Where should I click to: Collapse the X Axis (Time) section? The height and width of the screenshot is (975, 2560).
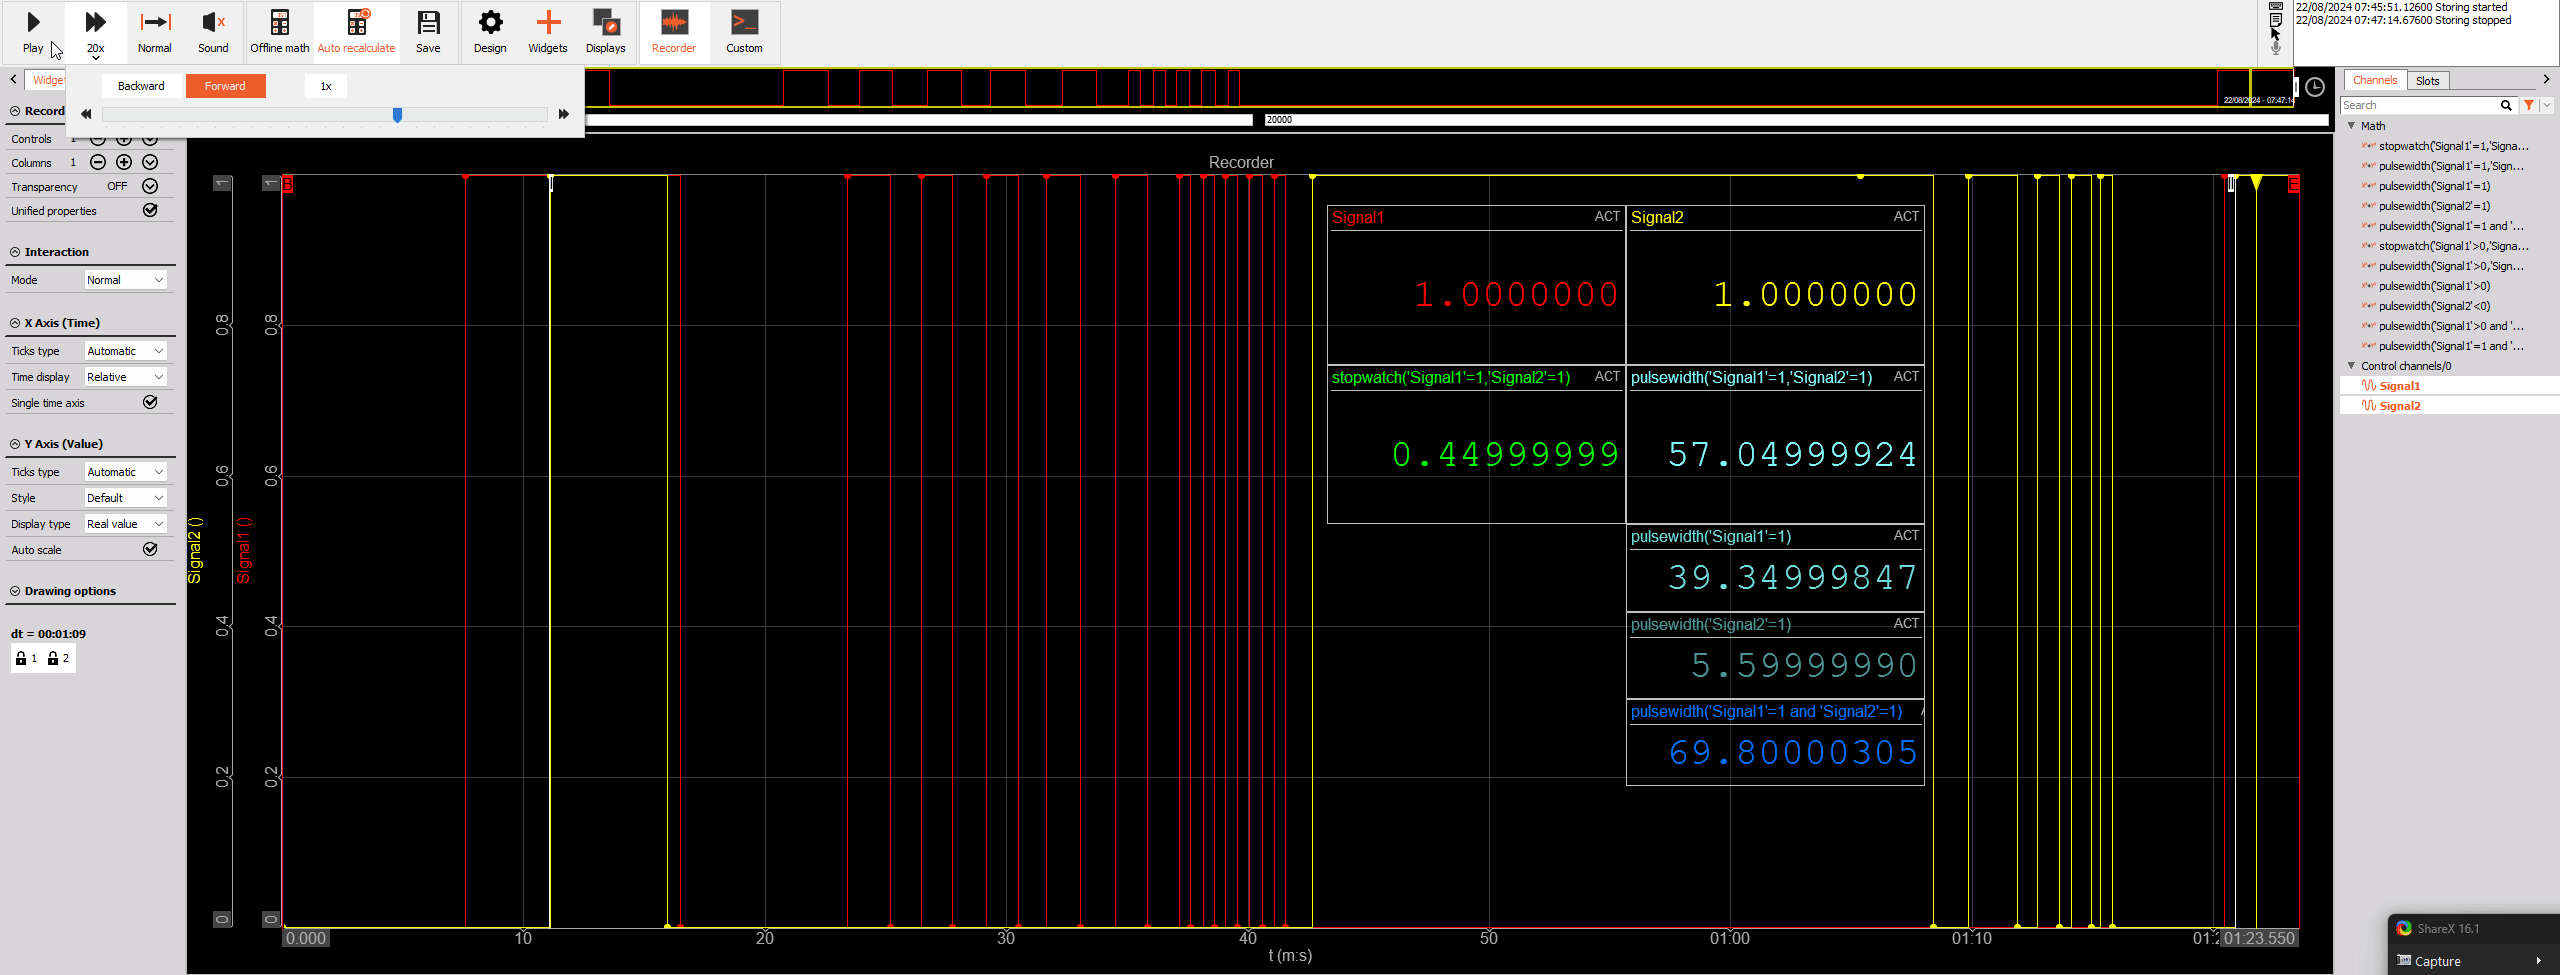(15, 323)
